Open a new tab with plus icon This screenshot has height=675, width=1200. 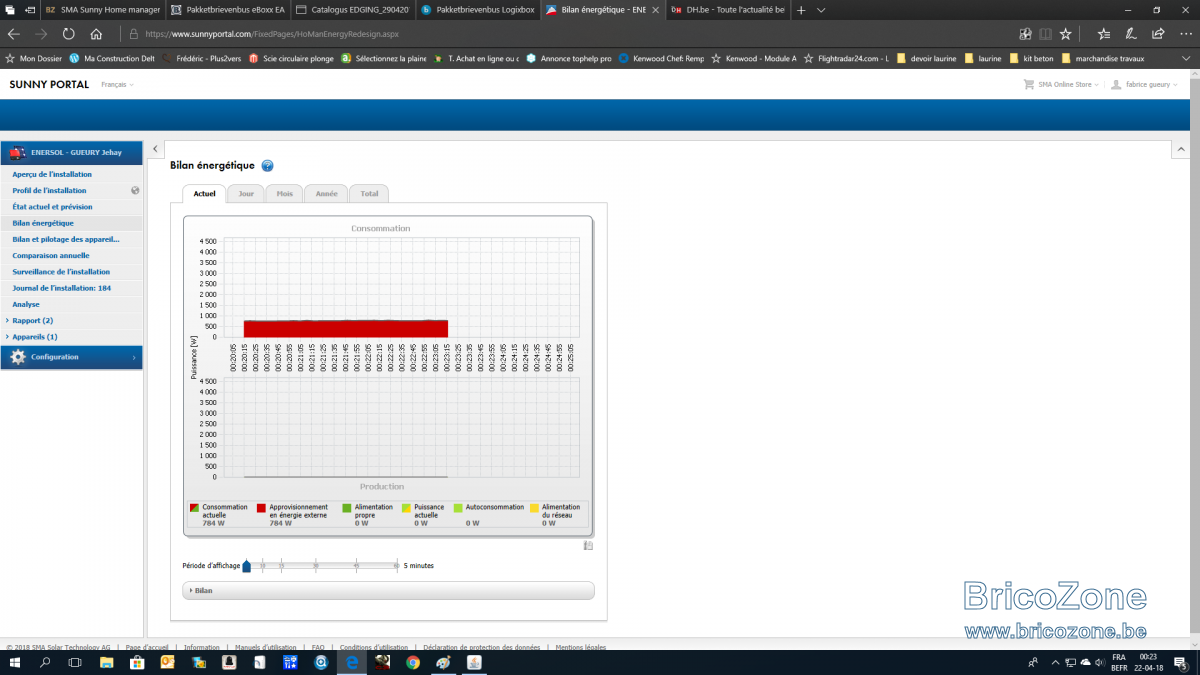(x=801, y=9)
